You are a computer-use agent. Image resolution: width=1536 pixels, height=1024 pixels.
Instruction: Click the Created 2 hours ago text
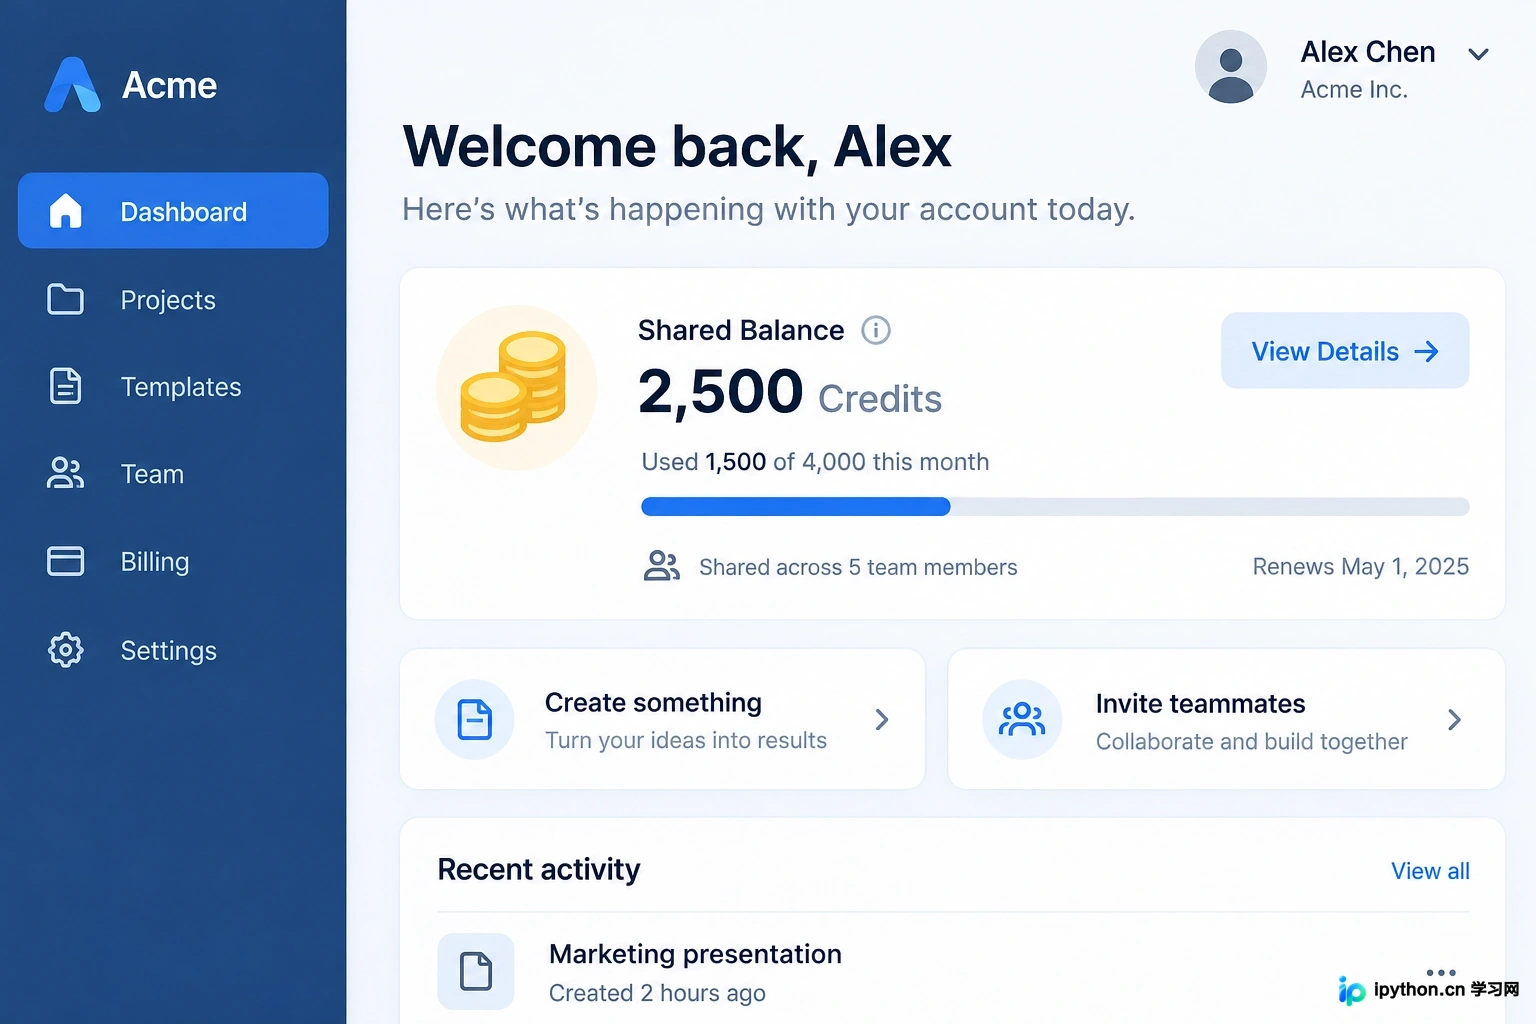[657, 993]
